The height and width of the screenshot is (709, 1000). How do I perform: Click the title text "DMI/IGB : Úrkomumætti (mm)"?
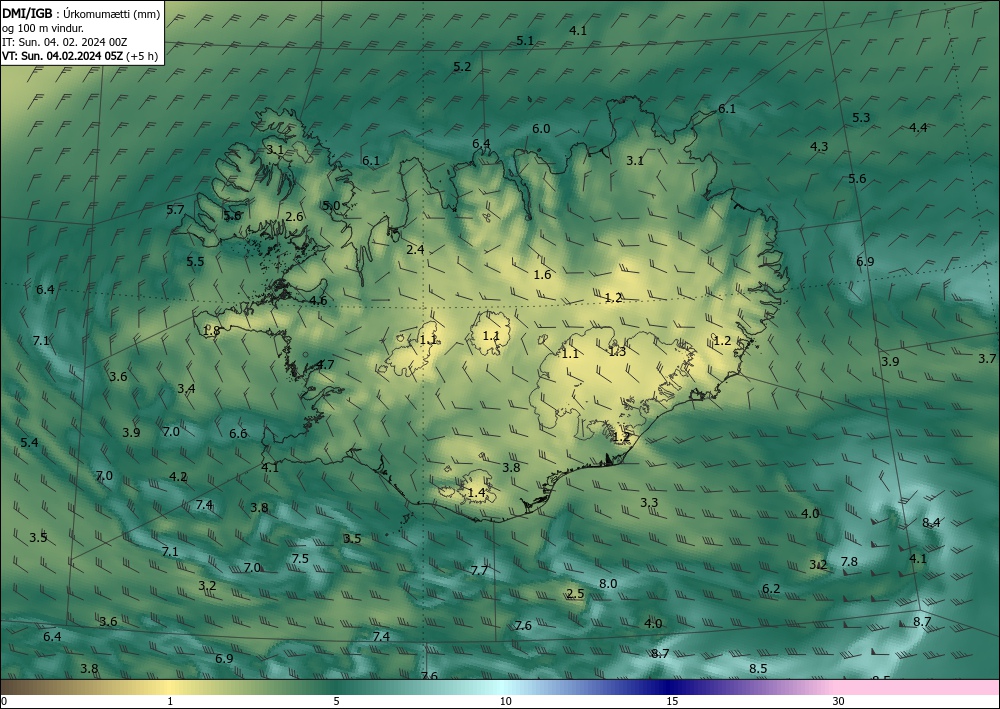pos(81,14)
